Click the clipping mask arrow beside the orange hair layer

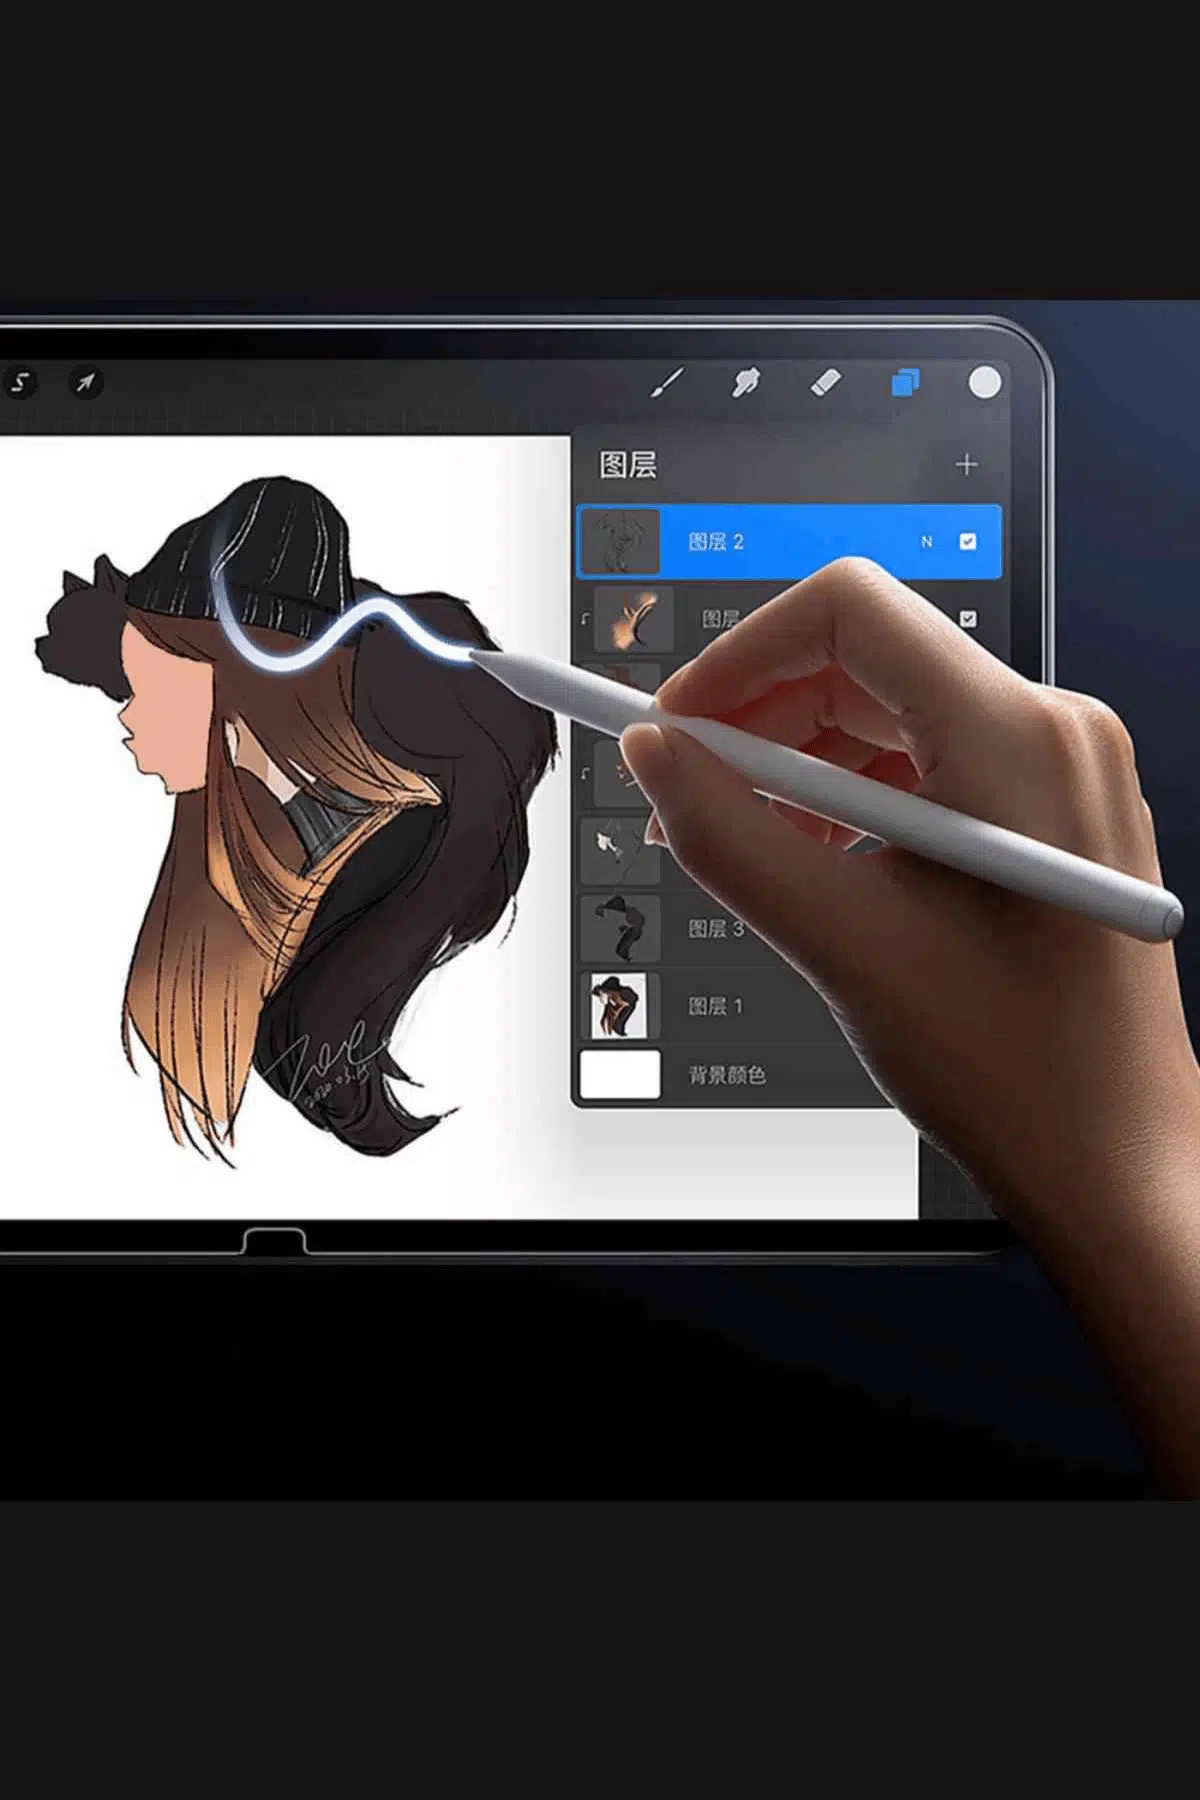[585, 620]
